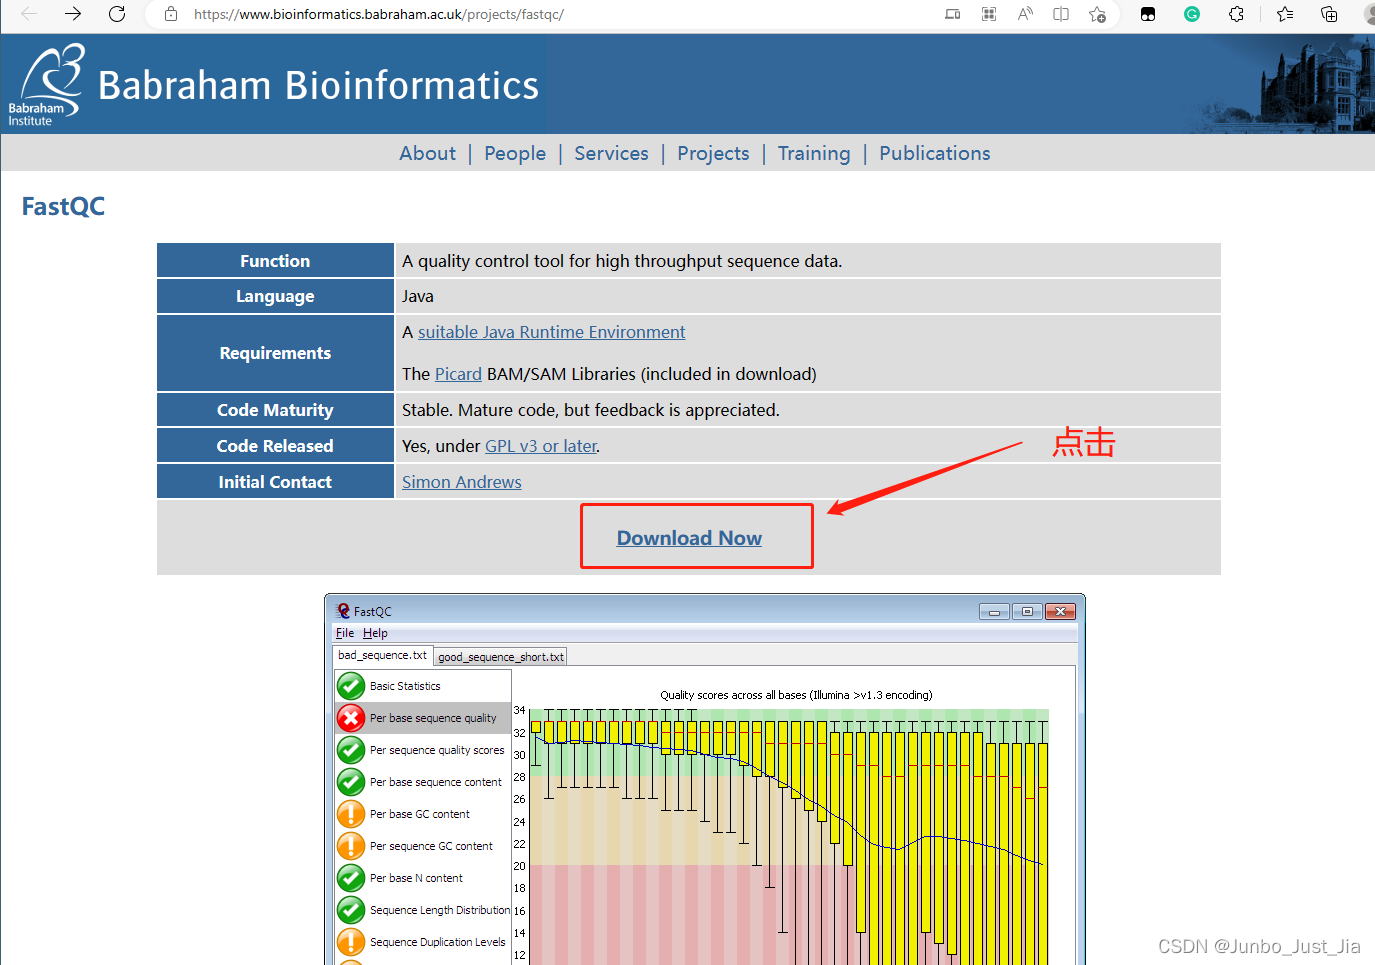
Task: Start Read Aloud from address bar
Action: click(x=1025, y=14)
